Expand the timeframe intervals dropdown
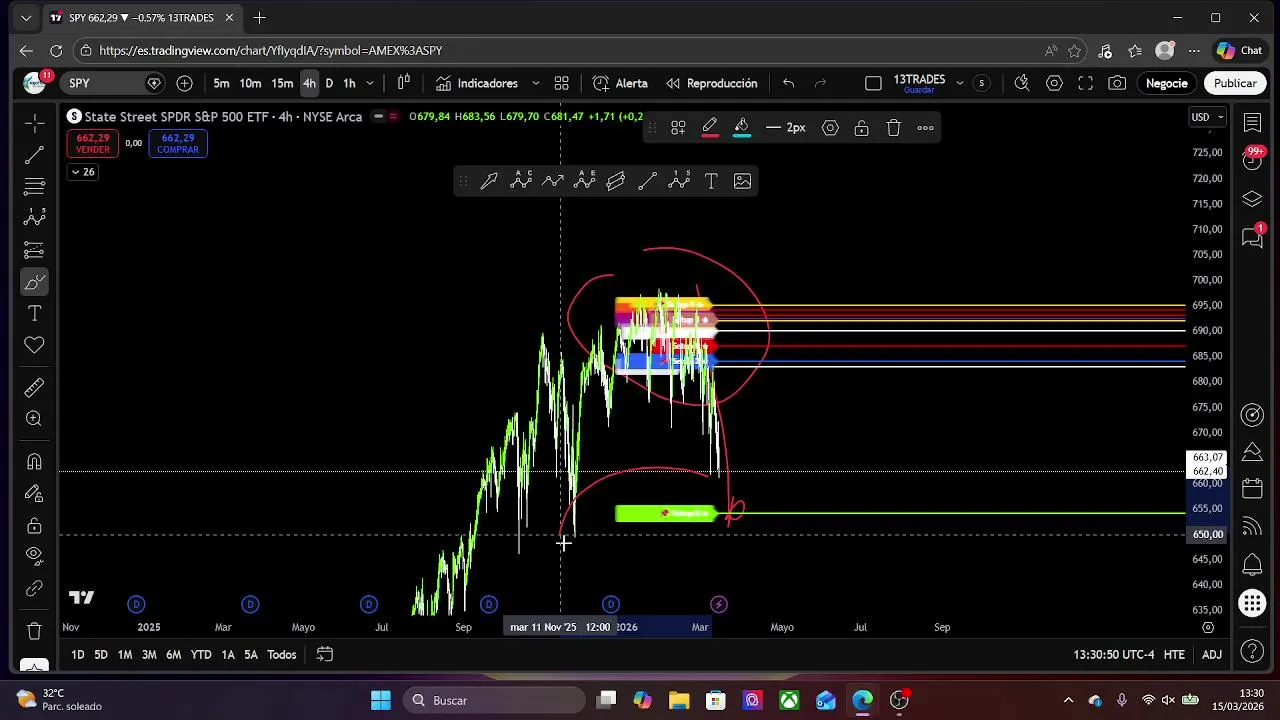Image resolution: width=1280 pixels, height=720 pixels. [x=370, y=83]
